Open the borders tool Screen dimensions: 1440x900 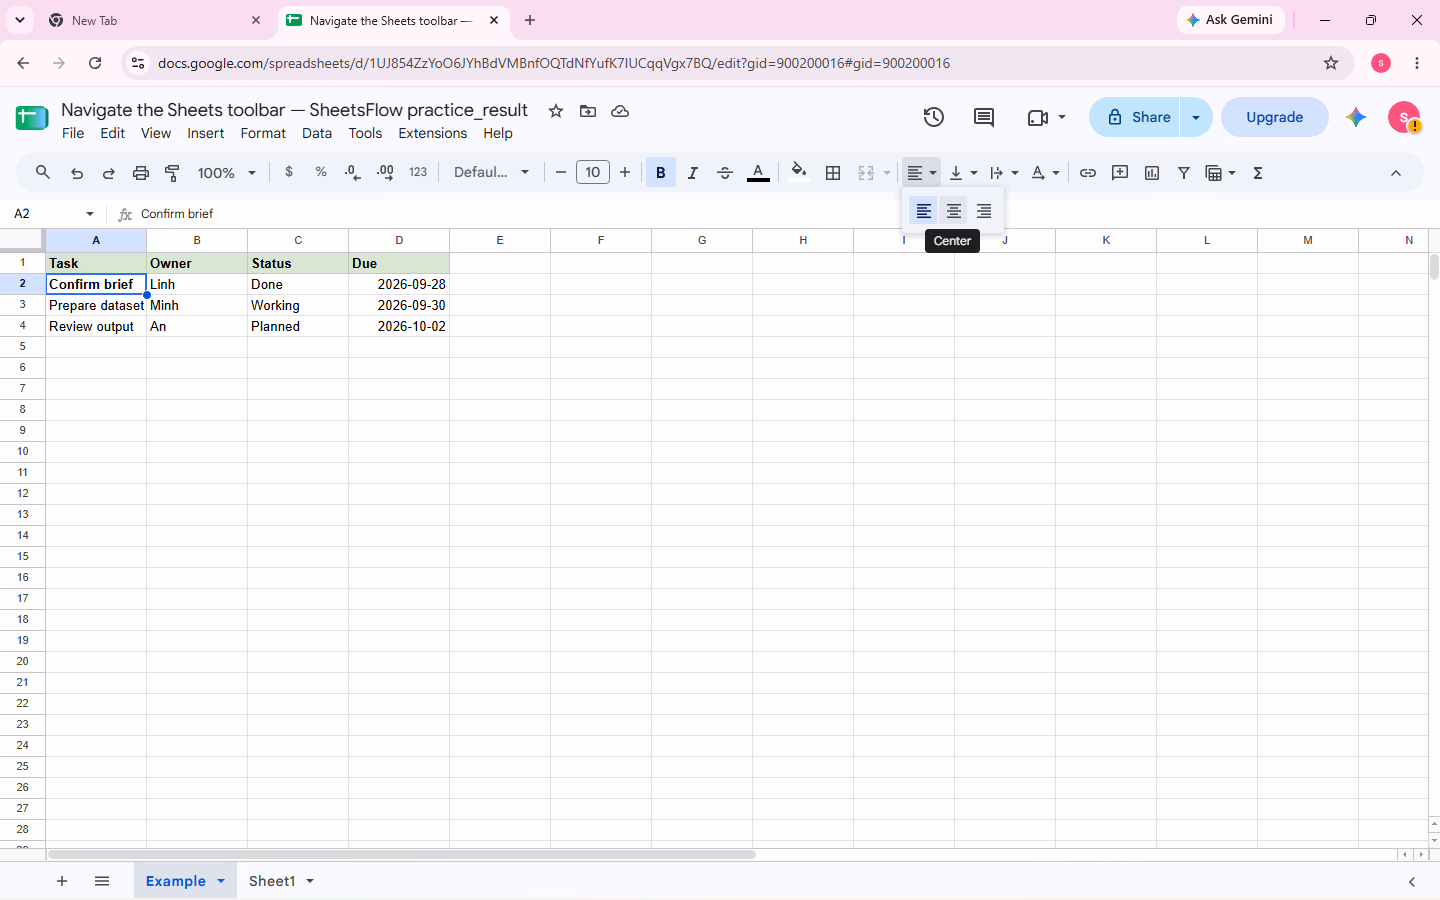pos(833,173)
